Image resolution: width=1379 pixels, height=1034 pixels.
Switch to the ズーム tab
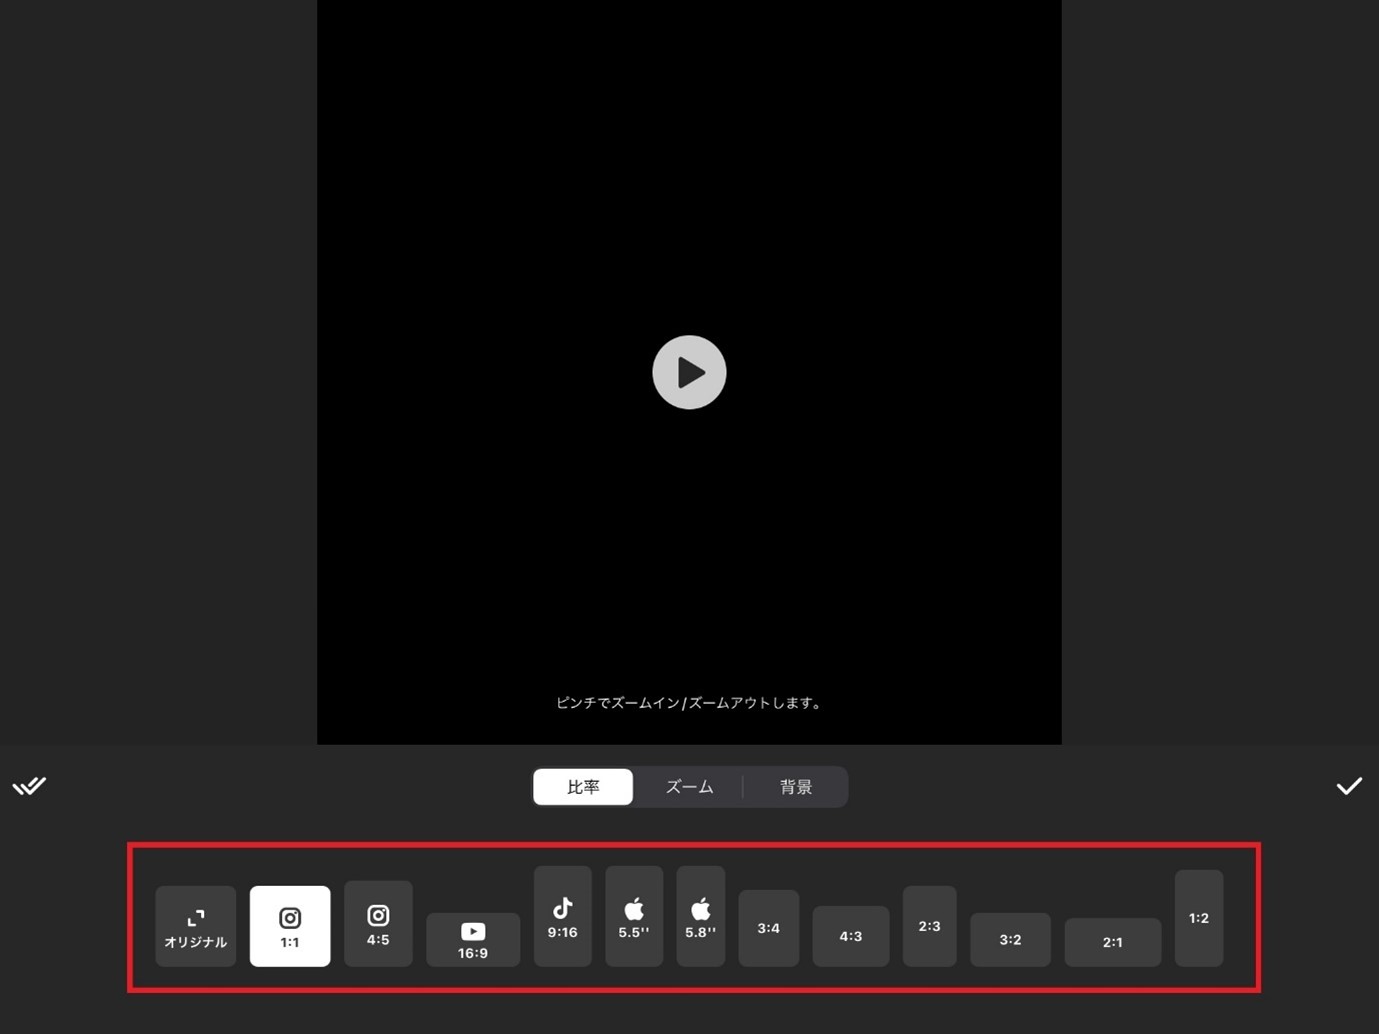(x=689, y=787)
